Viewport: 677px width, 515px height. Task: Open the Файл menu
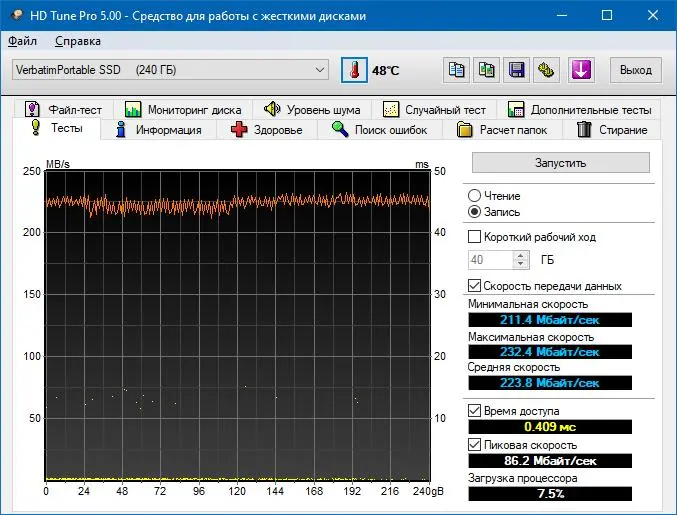click(22, 41)
